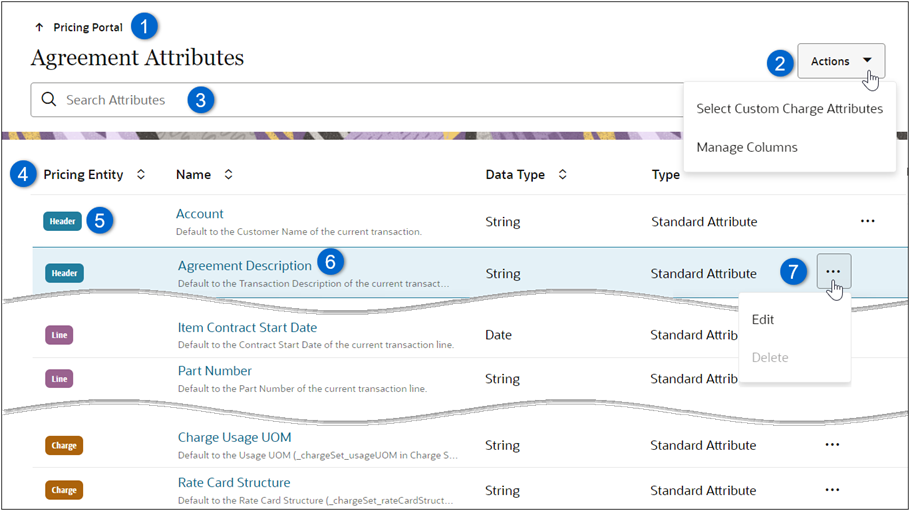910x511 pixels.
Task: Click Line badge for Item Contract Start Date
Action: point(59,335)
